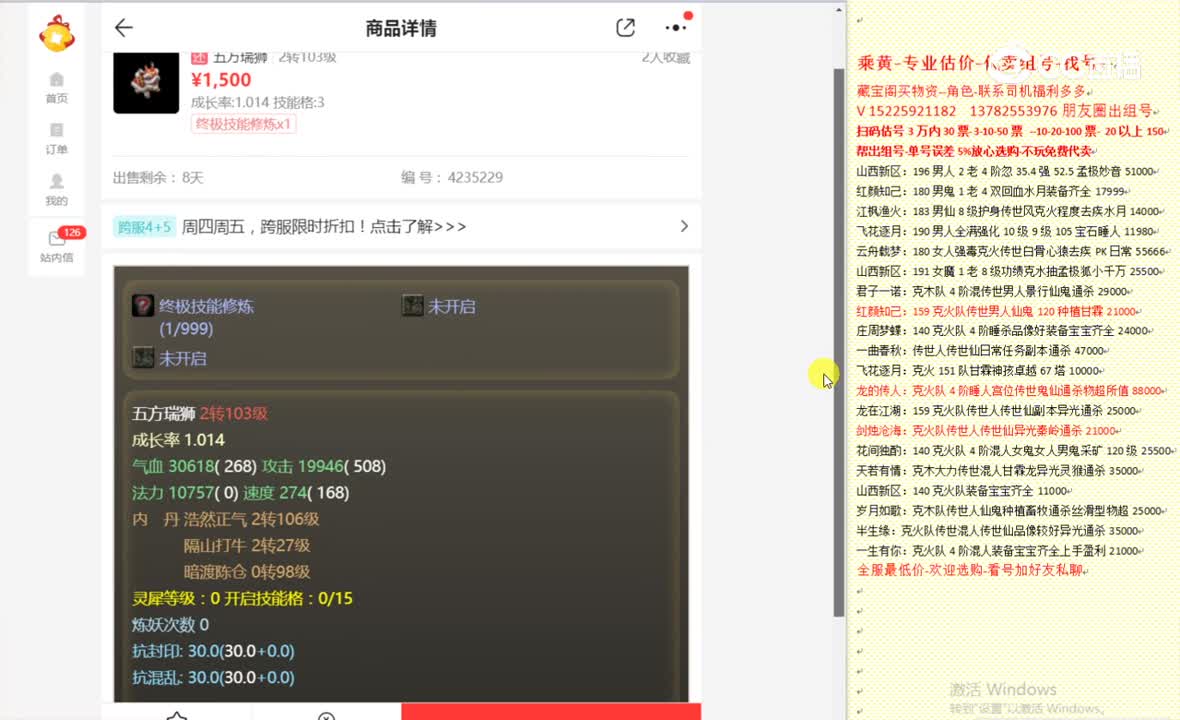Click the 抗封印: 30.0 line
The height and width of the screenshot is (720, 1180).
(x=213, y=652)
